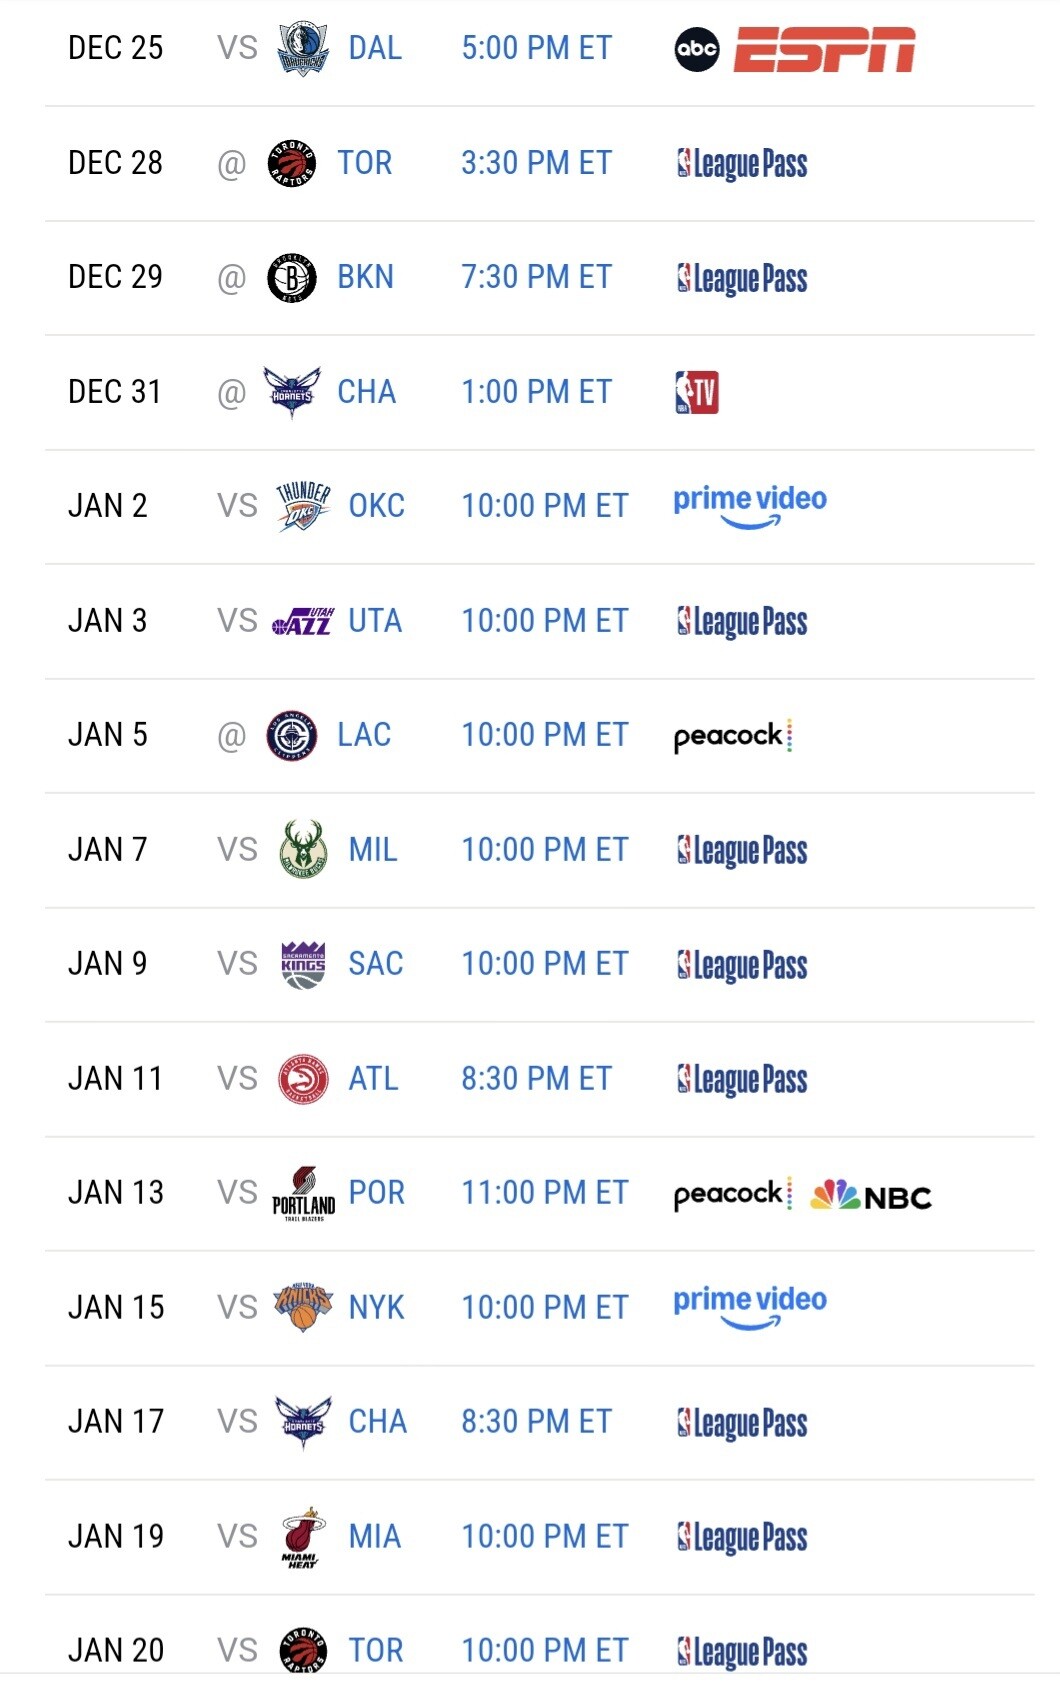The height and width of the screenshot is (1695, 1060).
Task: Tap the Utah Jazz logo
Action: click(x=303, y=621)
